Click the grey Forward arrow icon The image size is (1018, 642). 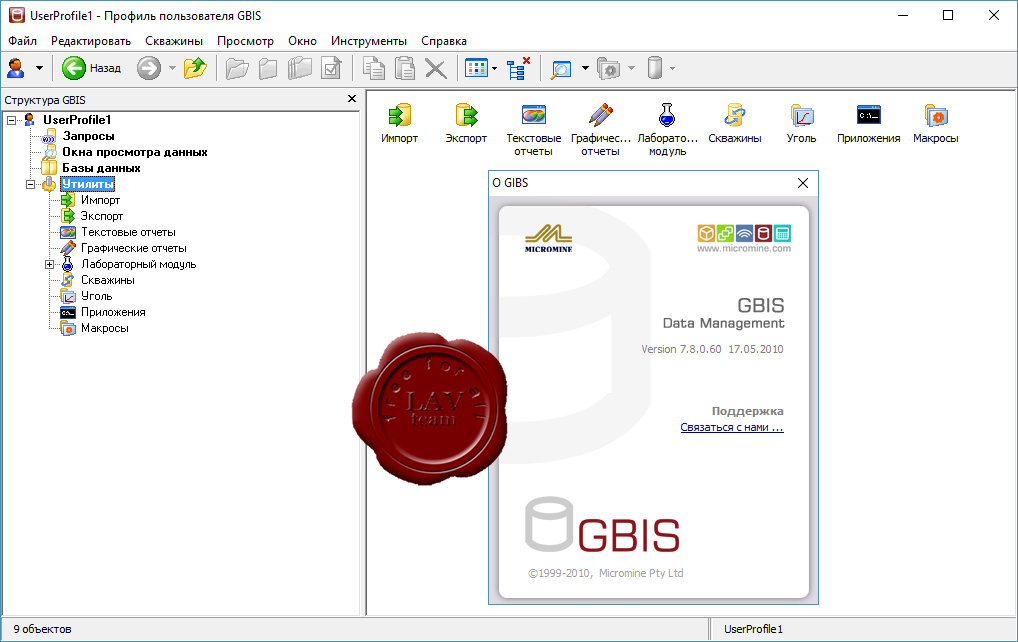pos(149,68)
